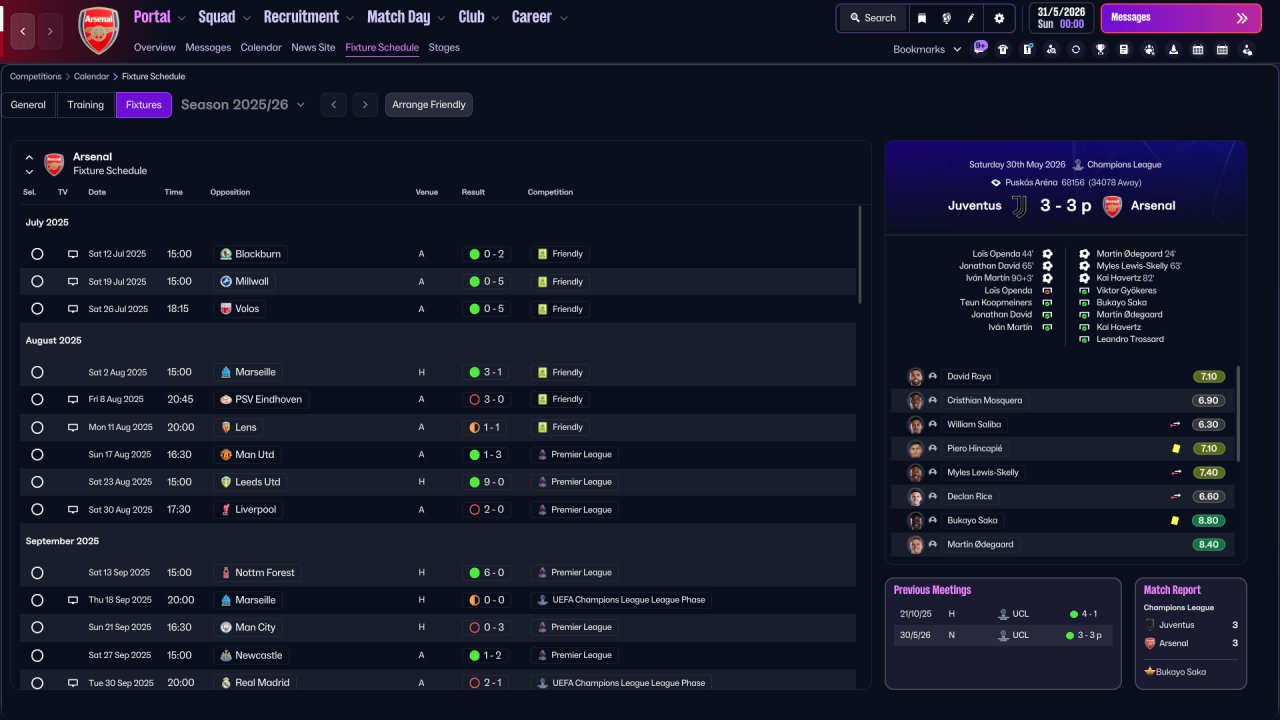Switch to the Training tab
The width and height of the screenshot is (1280, 720).
point(86,105)
